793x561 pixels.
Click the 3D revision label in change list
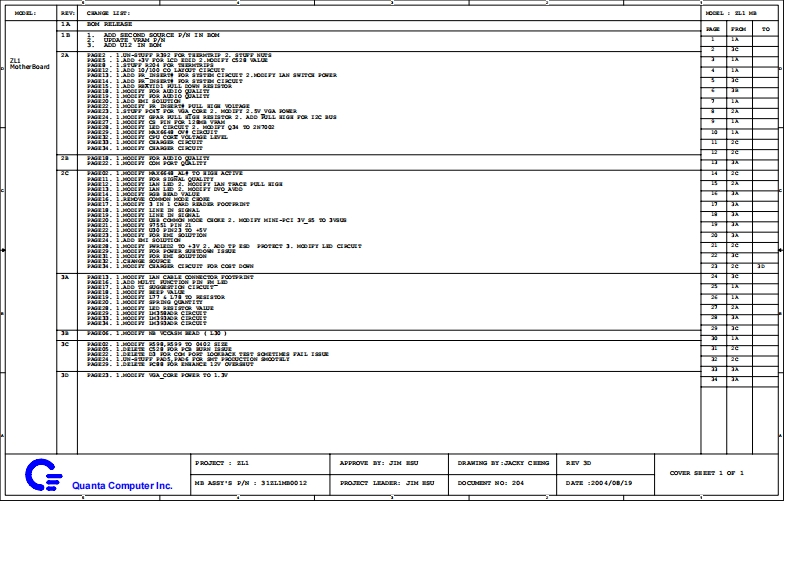(65, 374)
